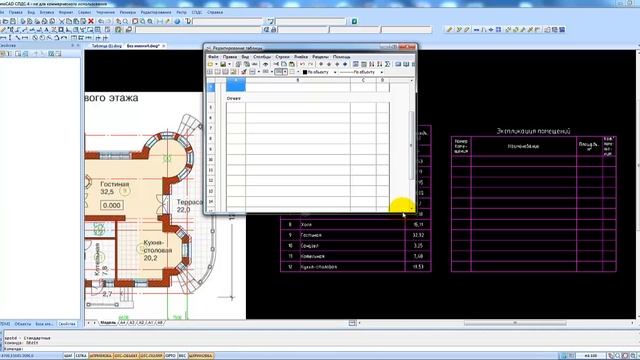Redo action in table editor toolbar
640x360 pixels.
tap(311, 64)
